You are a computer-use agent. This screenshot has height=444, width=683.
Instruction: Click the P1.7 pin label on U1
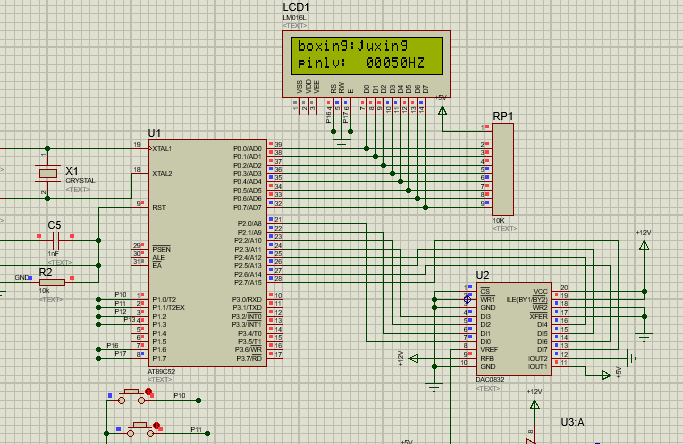coord(159,358)
